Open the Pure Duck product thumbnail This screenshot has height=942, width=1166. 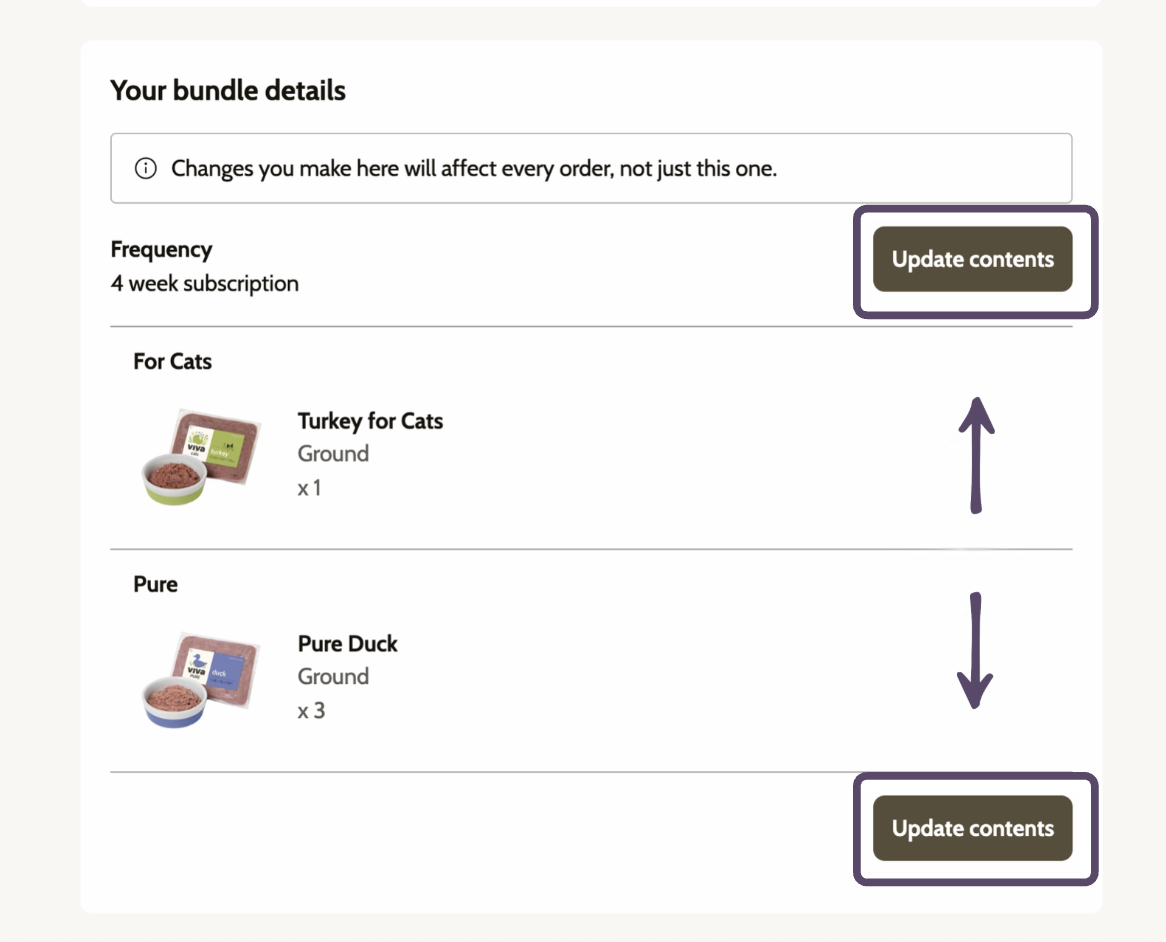(201, 680)
